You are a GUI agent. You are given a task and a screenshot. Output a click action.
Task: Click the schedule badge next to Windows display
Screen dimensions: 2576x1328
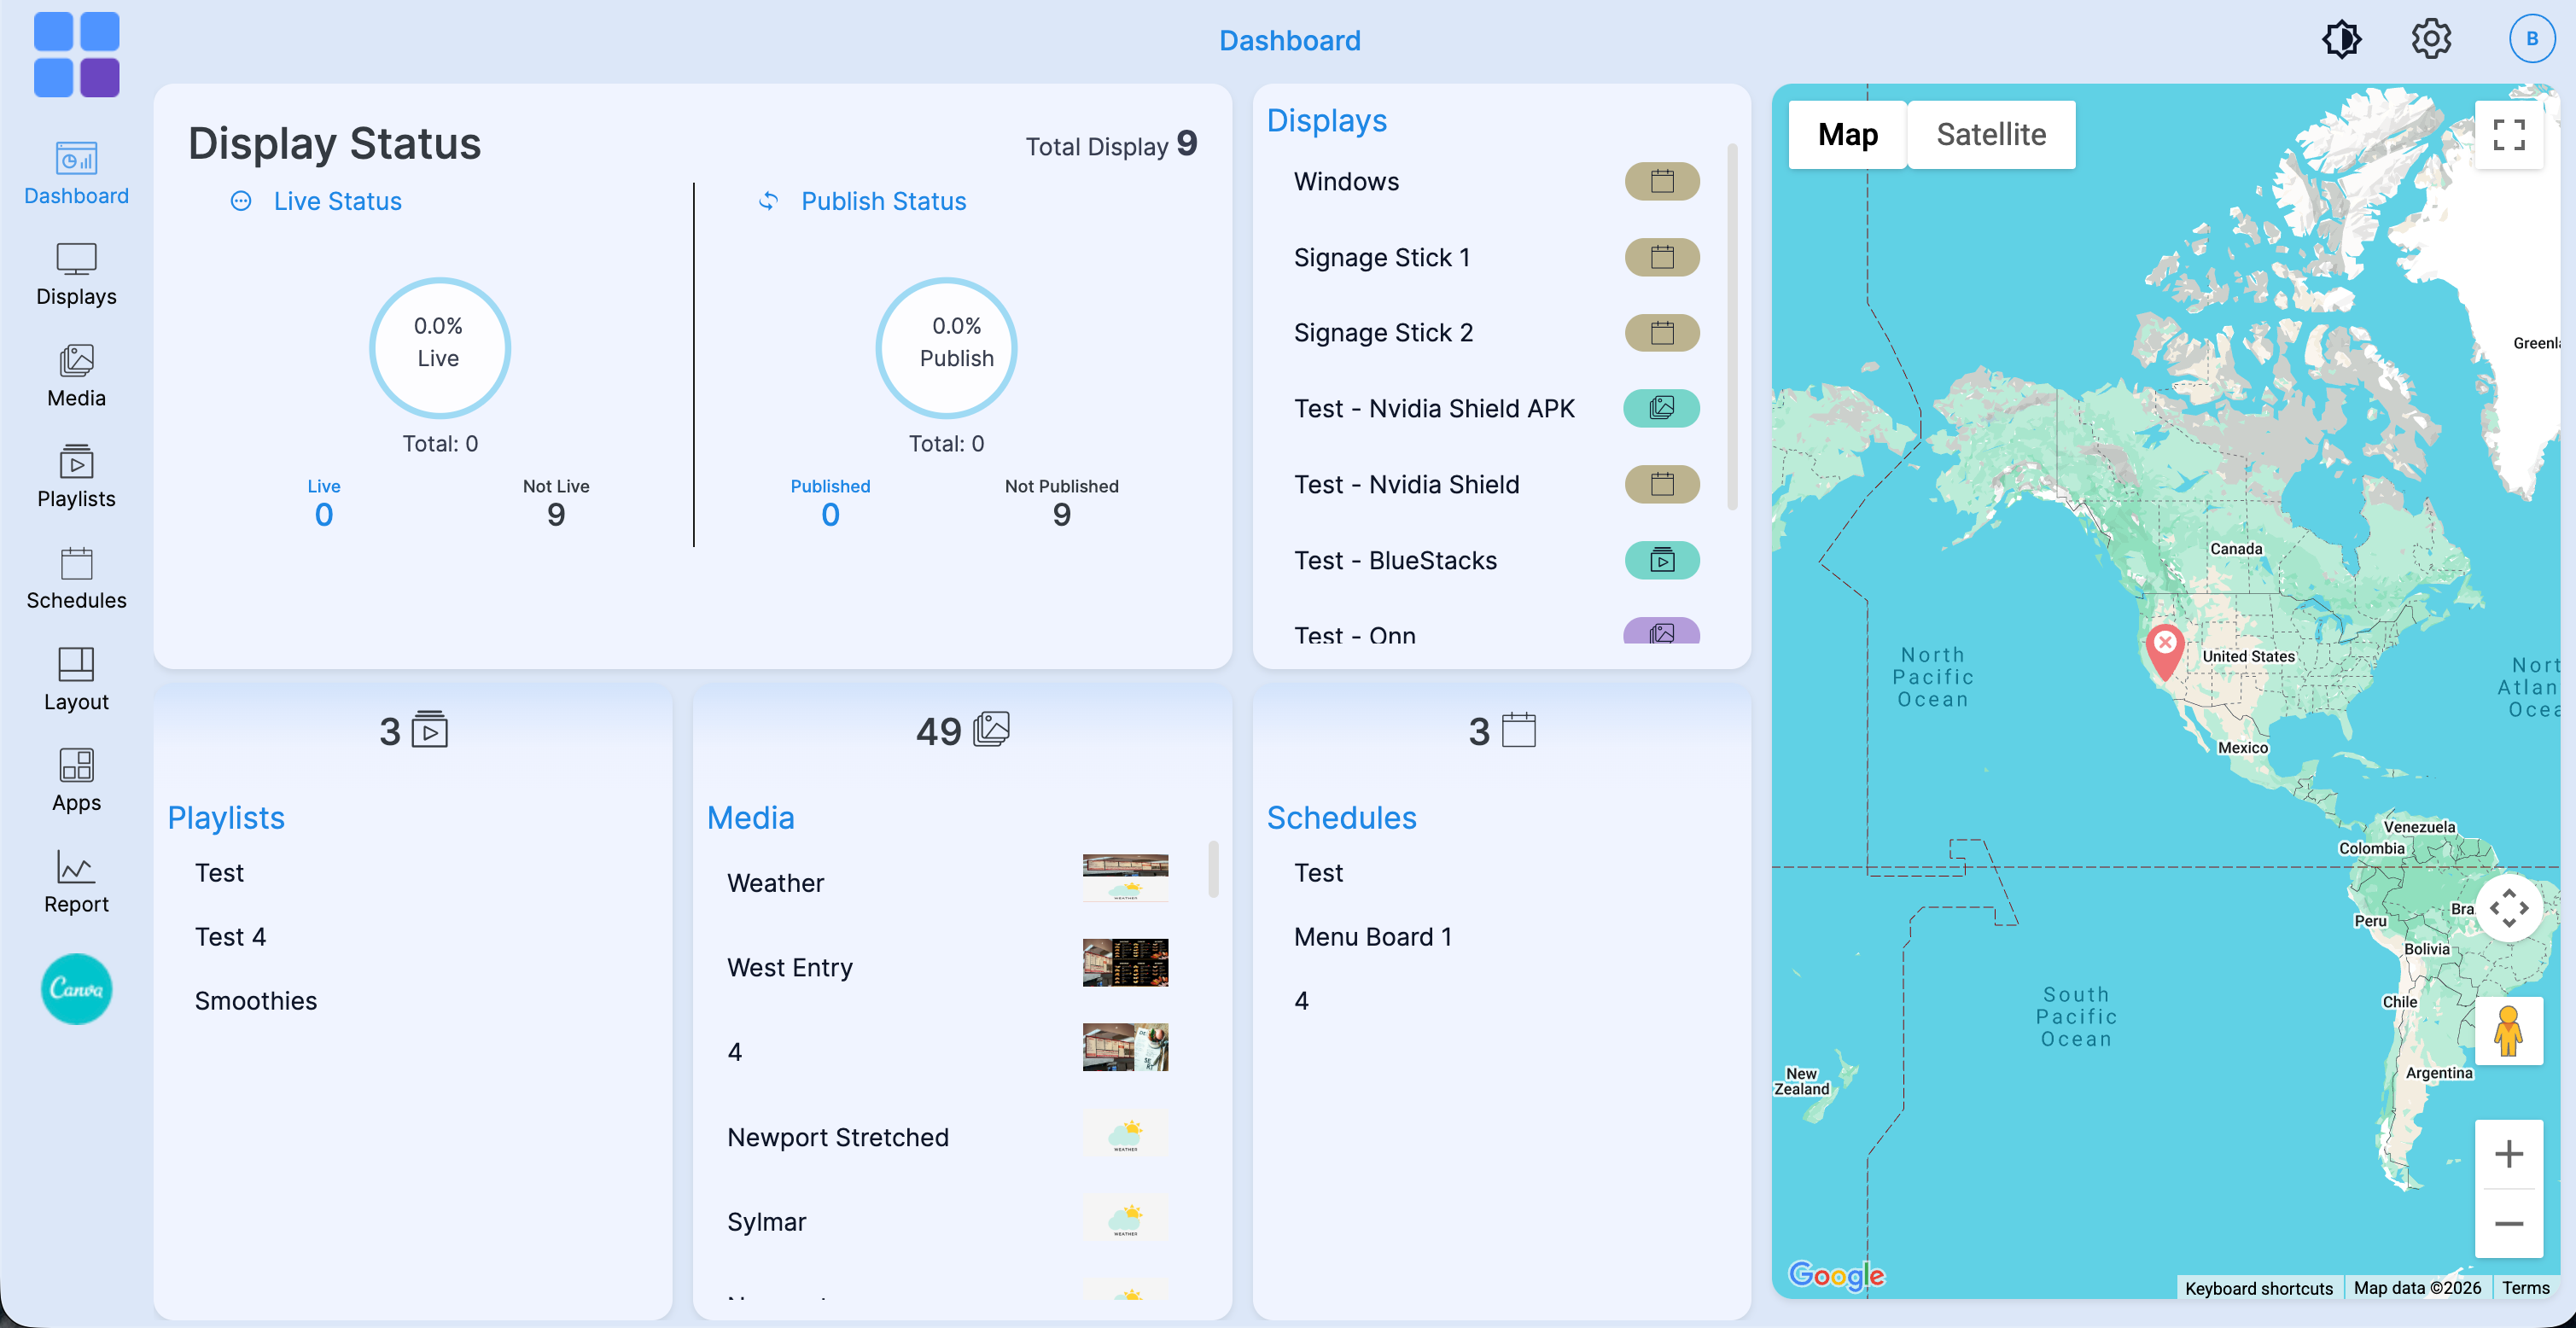coord(1662,182)
